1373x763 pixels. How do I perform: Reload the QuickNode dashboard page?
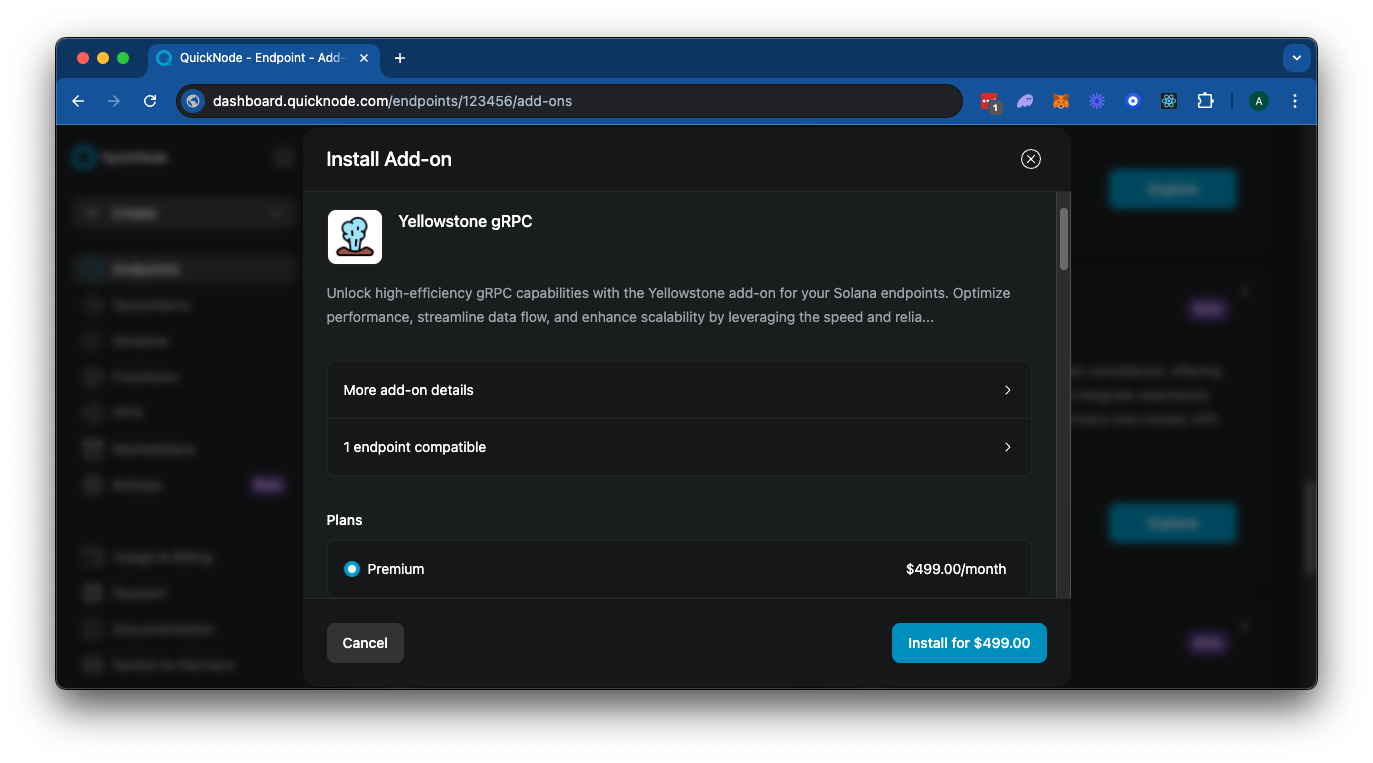[150, 101]
